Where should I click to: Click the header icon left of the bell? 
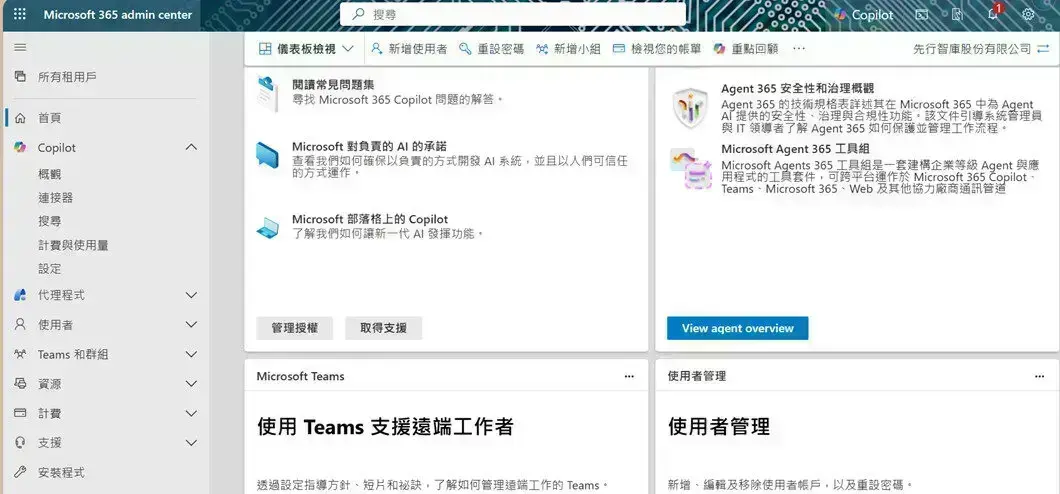coord(957,14)
